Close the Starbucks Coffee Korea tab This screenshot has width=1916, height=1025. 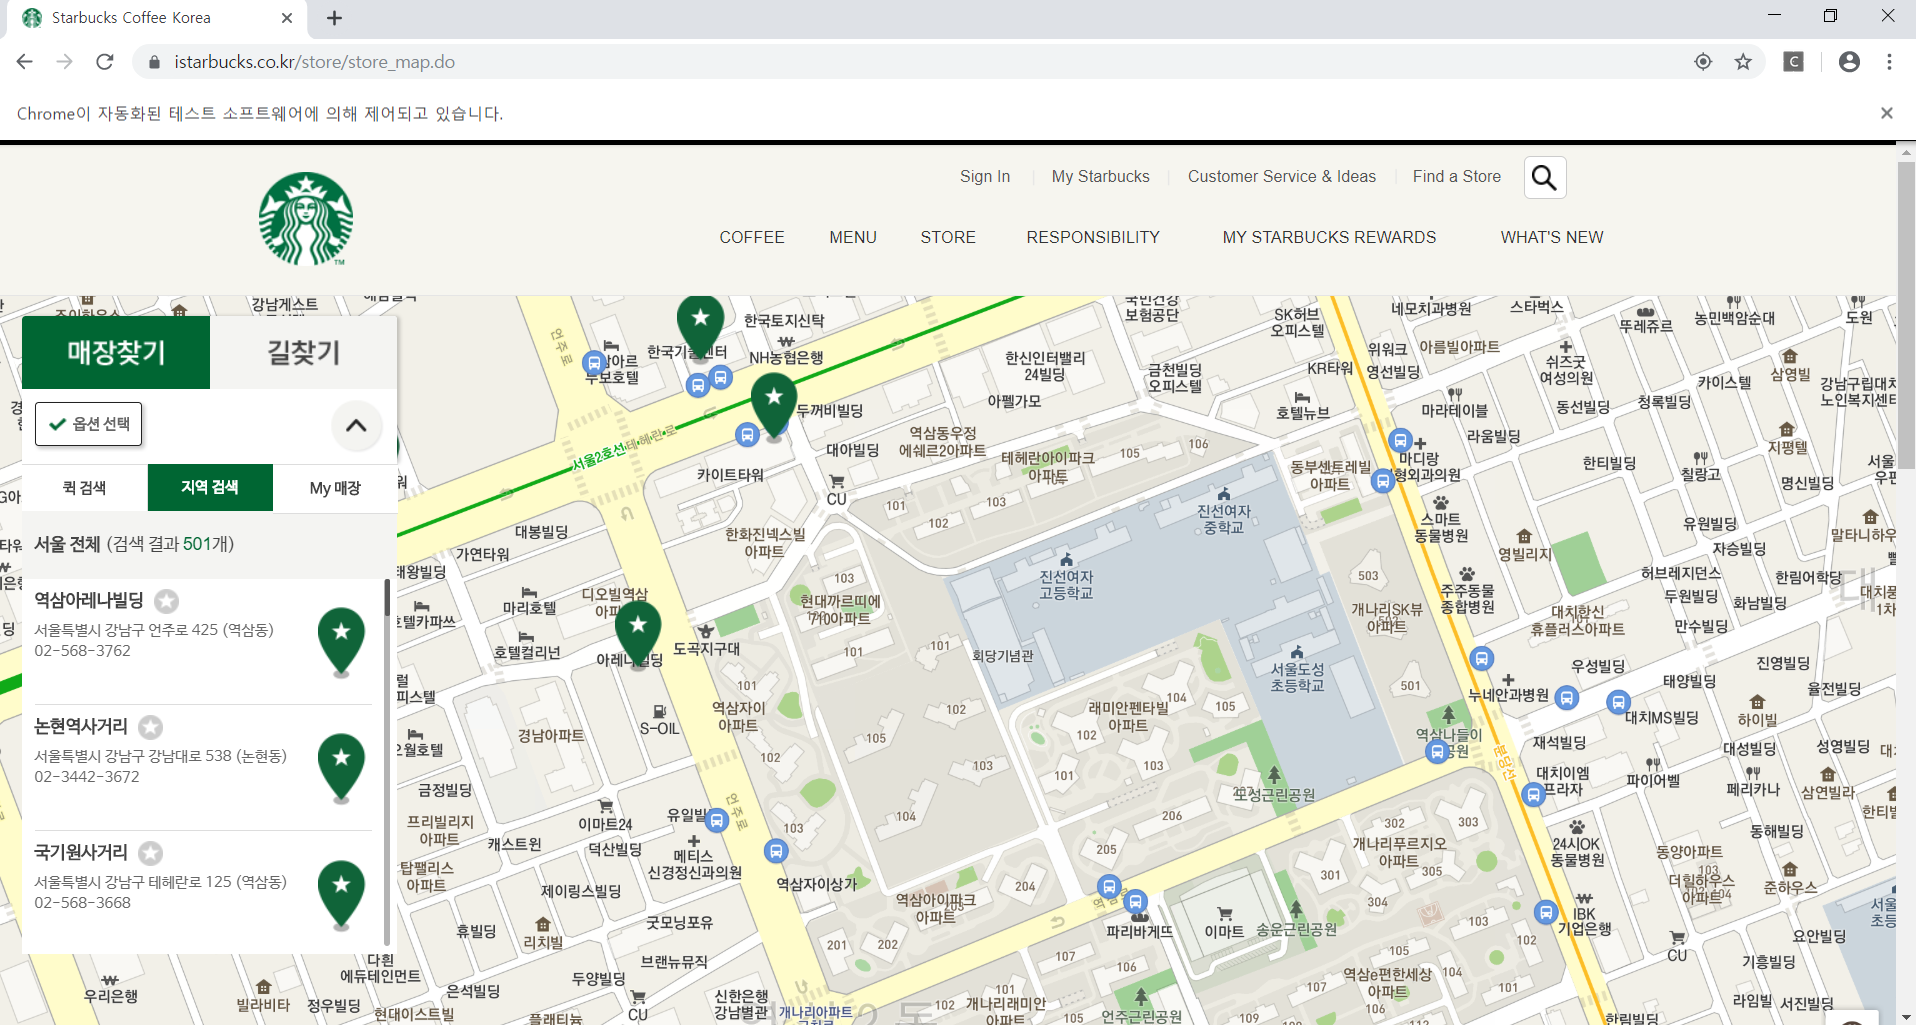(287, 18)
